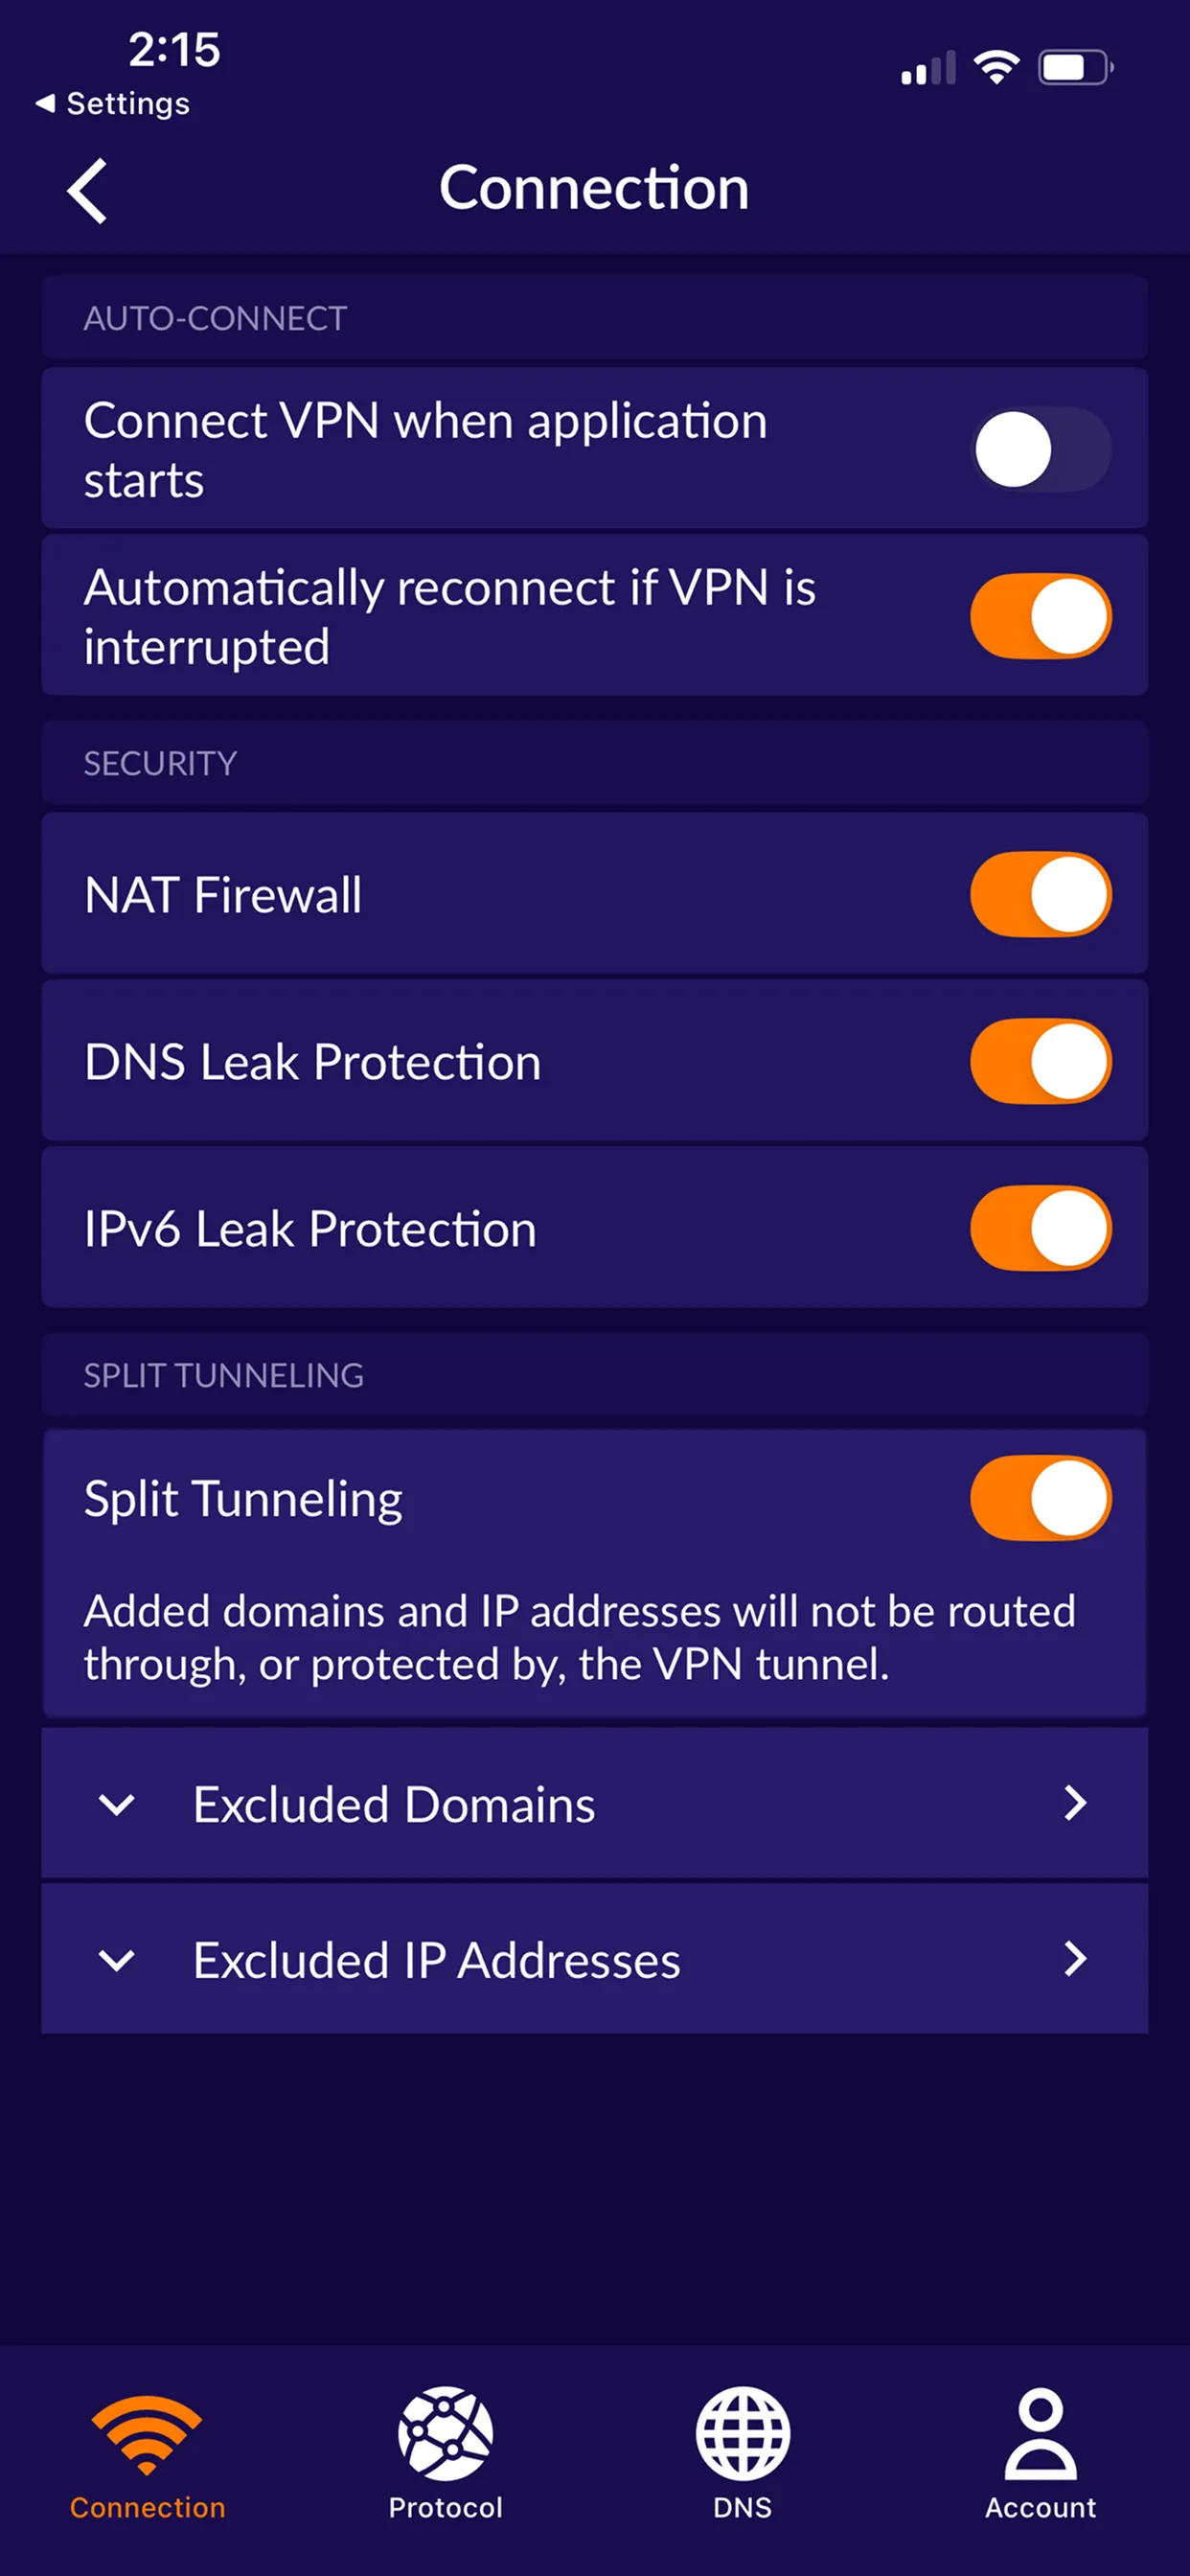Open the Account section via person icon
This screenshot has width=1190, height=2576.
click(1040, 2435)
